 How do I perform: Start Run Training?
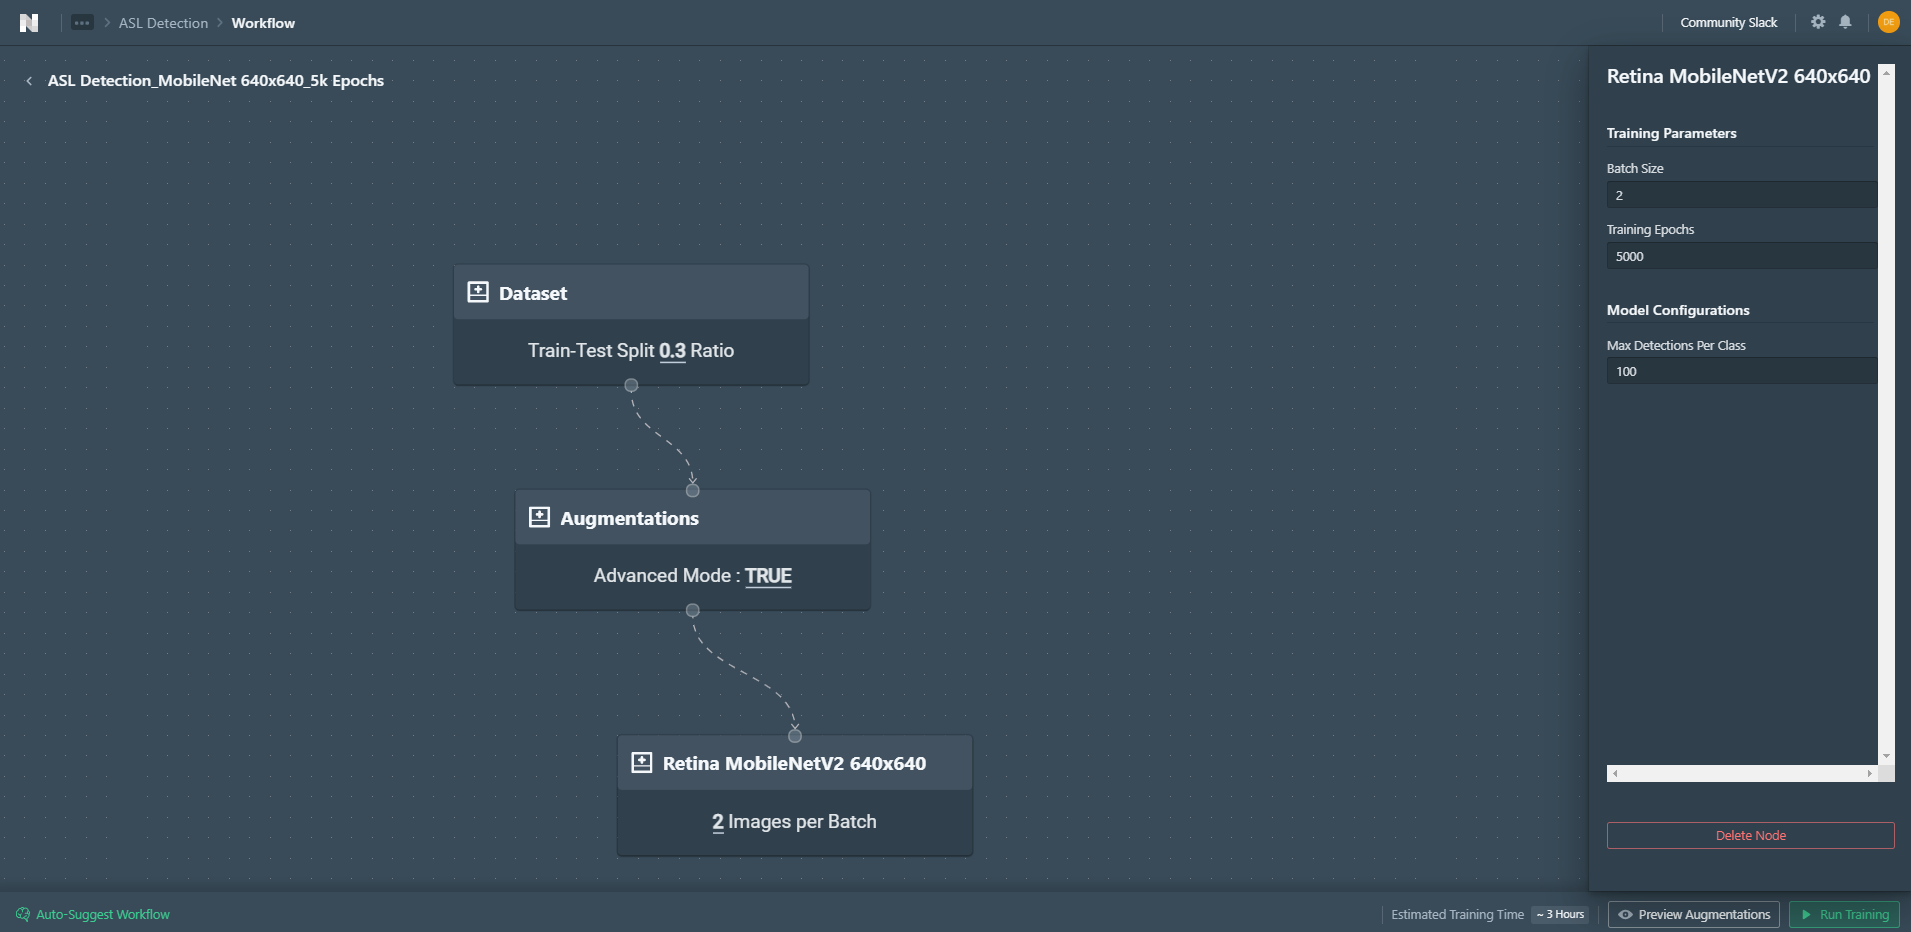[1844, 914]
